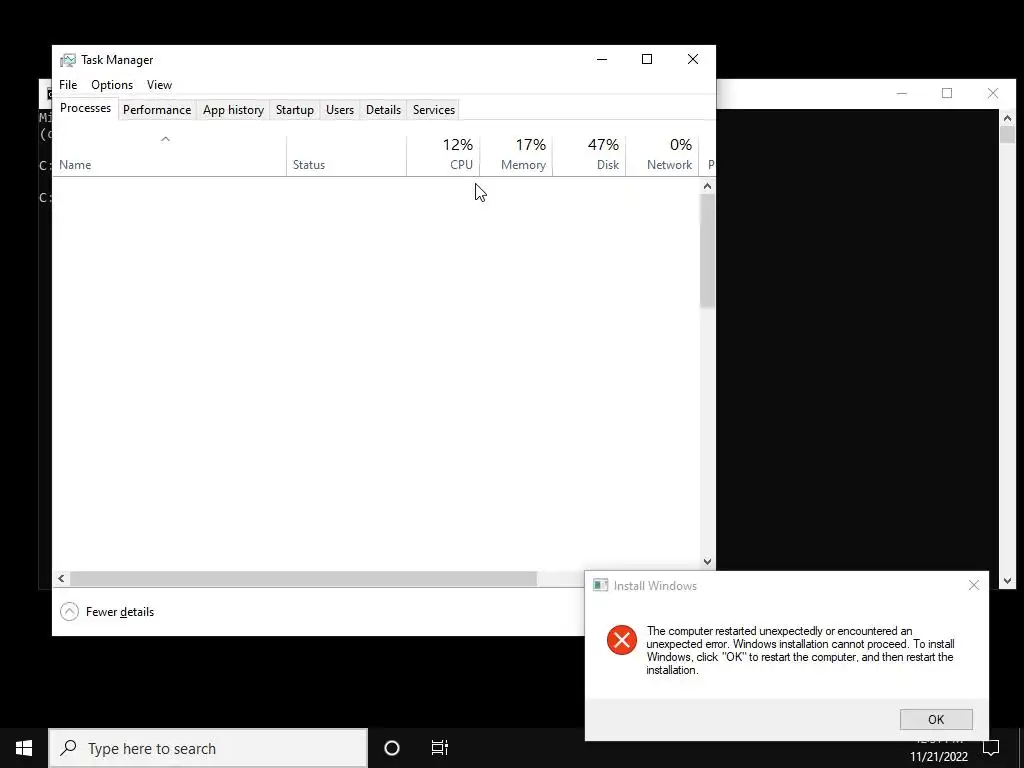Sort by the 0% Network column
Image resolution: width=1024 pixels, height=768 pixels.
(x=662, y=156)
